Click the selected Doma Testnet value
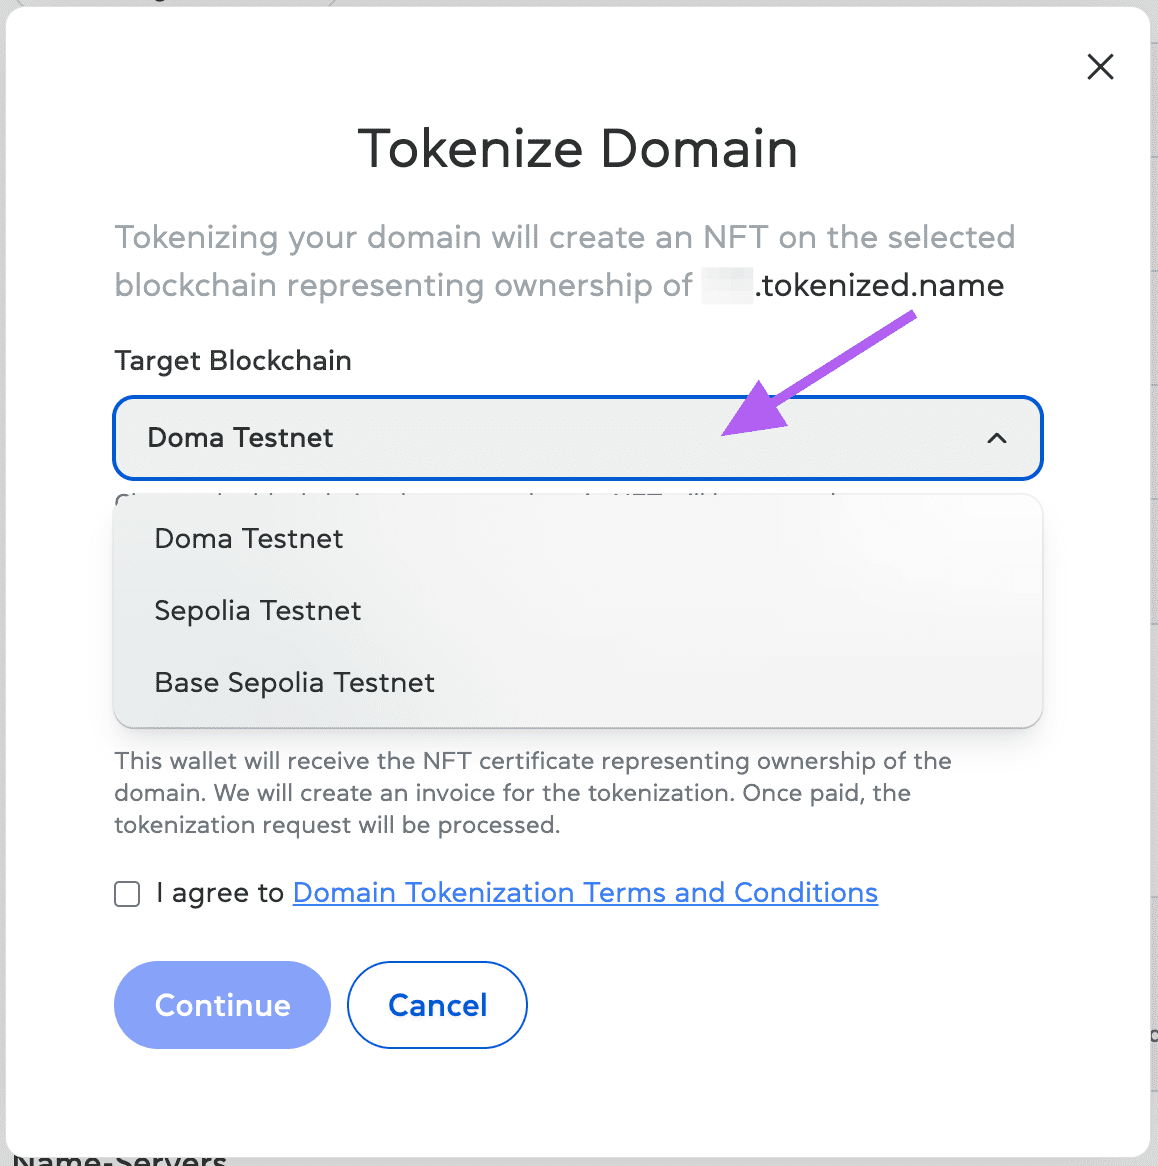The width and height of the screenshot is (1158, 1166). click(x=240, y=438)
